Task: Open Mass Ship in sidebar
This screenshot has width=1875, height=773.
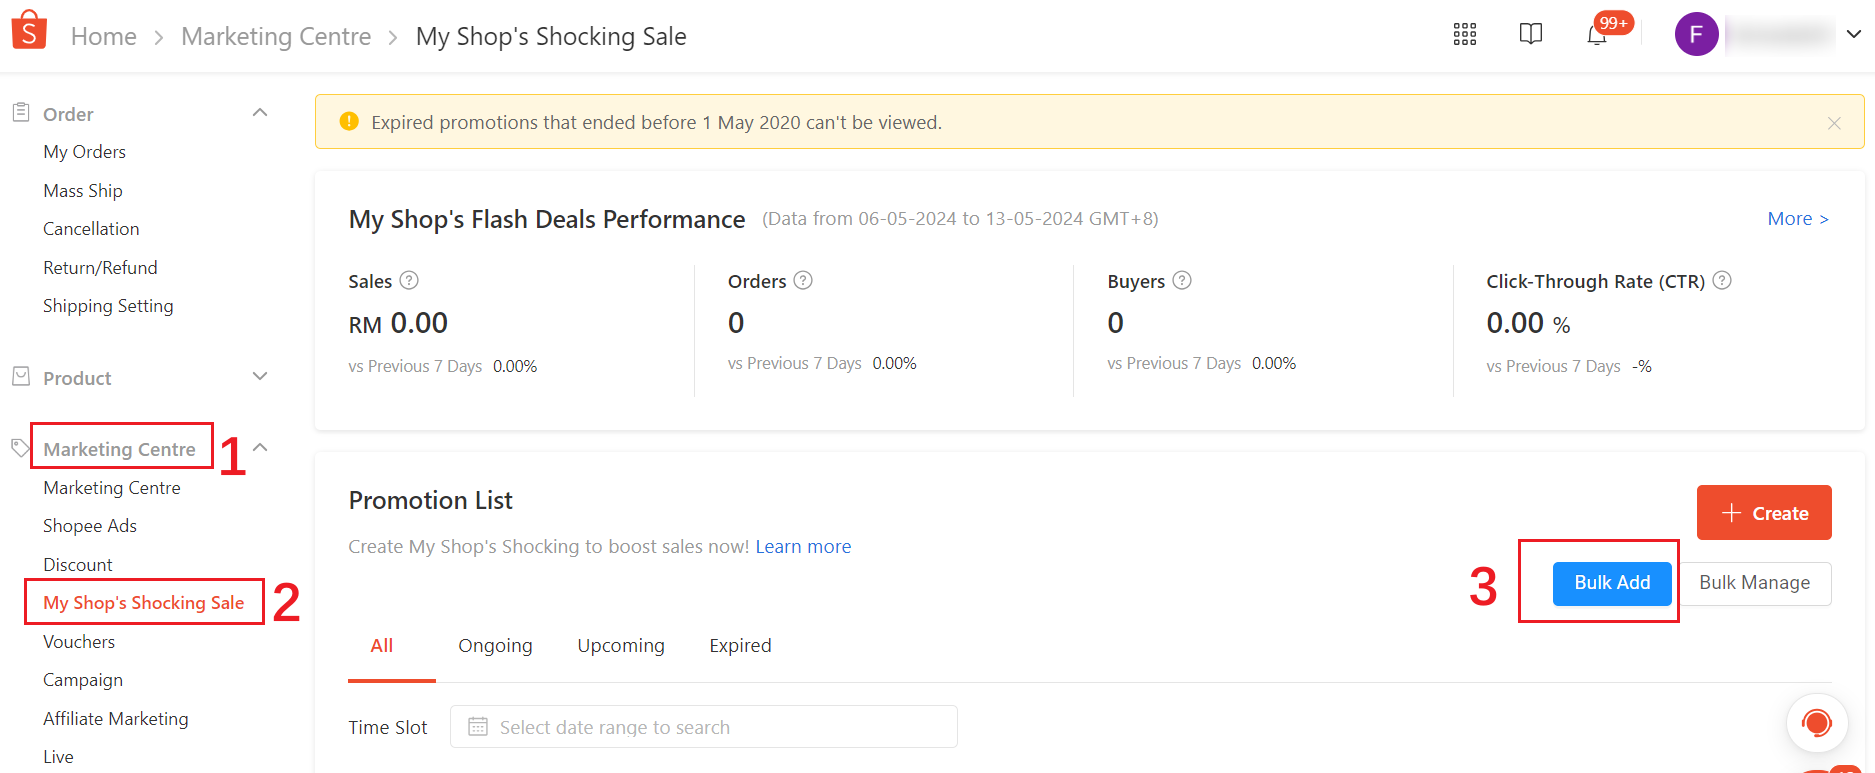Action: [83, 190]
